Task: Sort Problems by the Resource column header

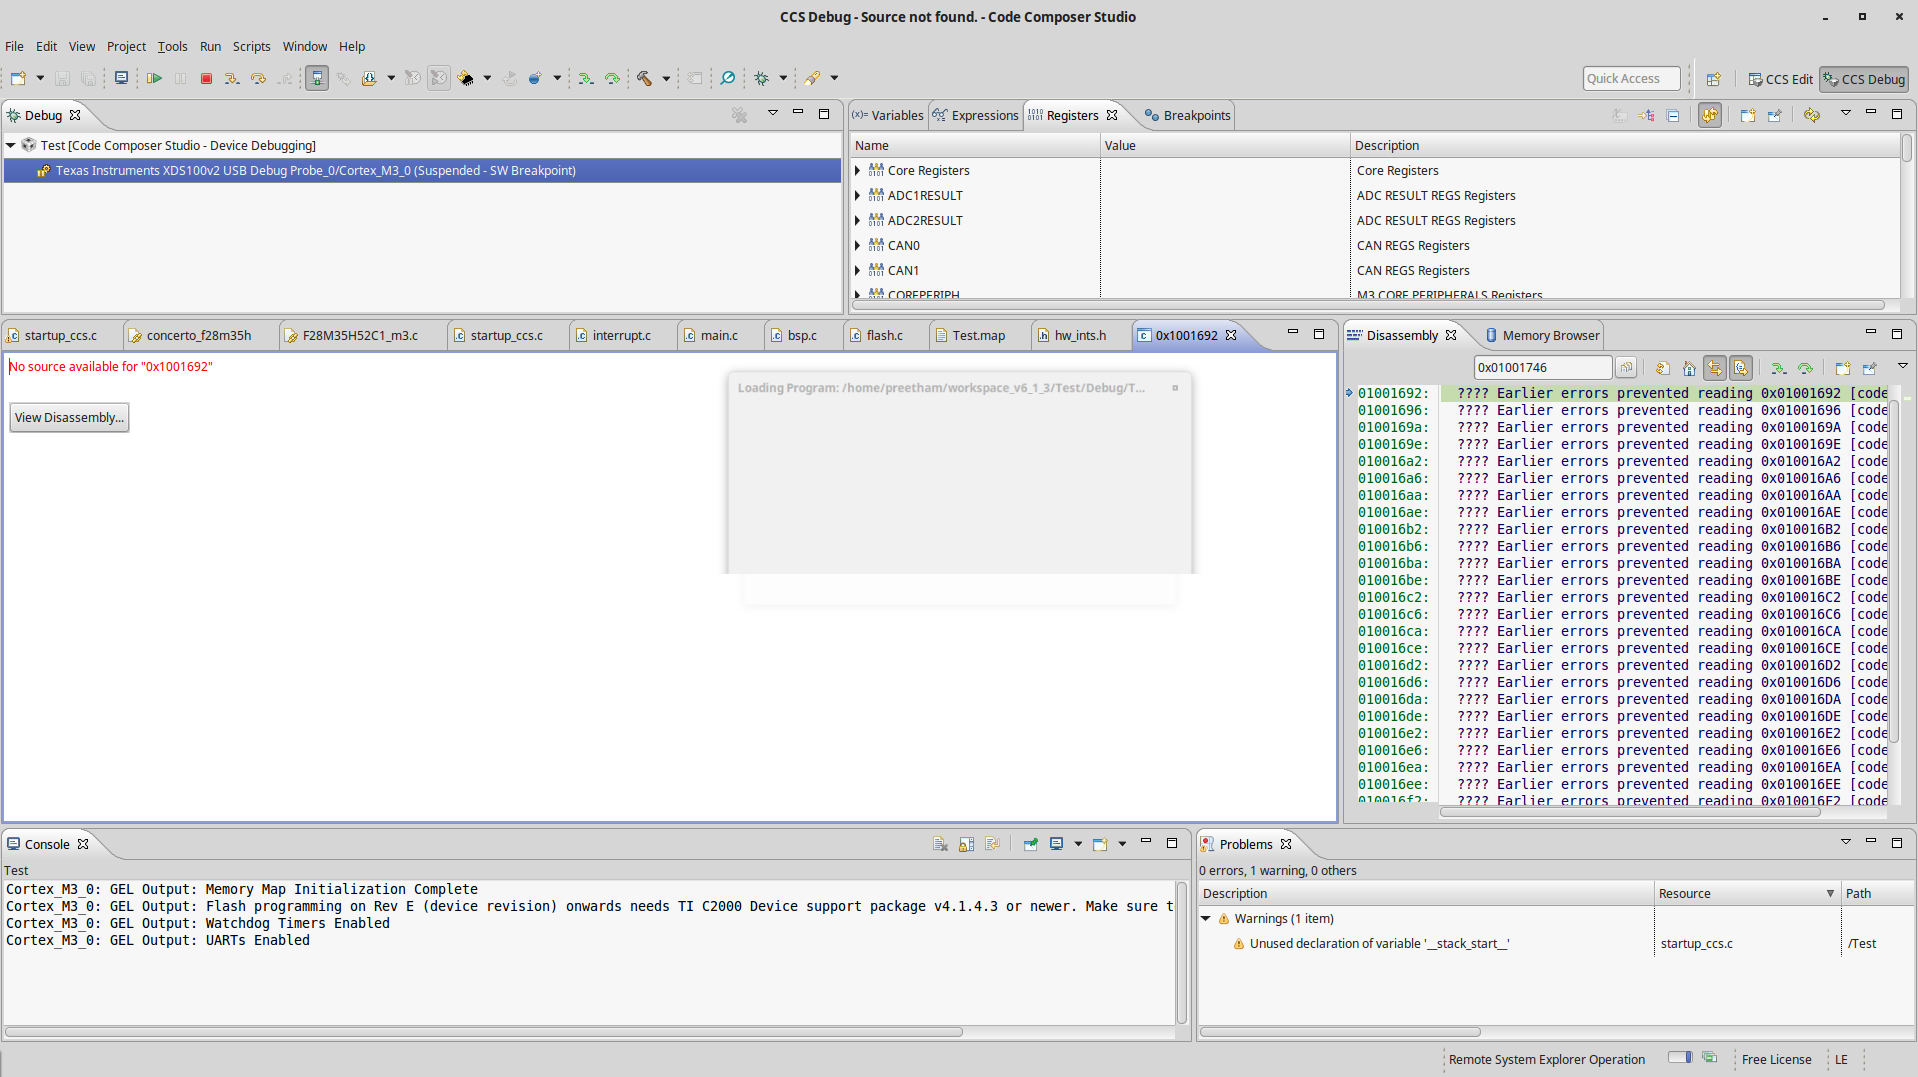Action: [x=1746, y=893]
